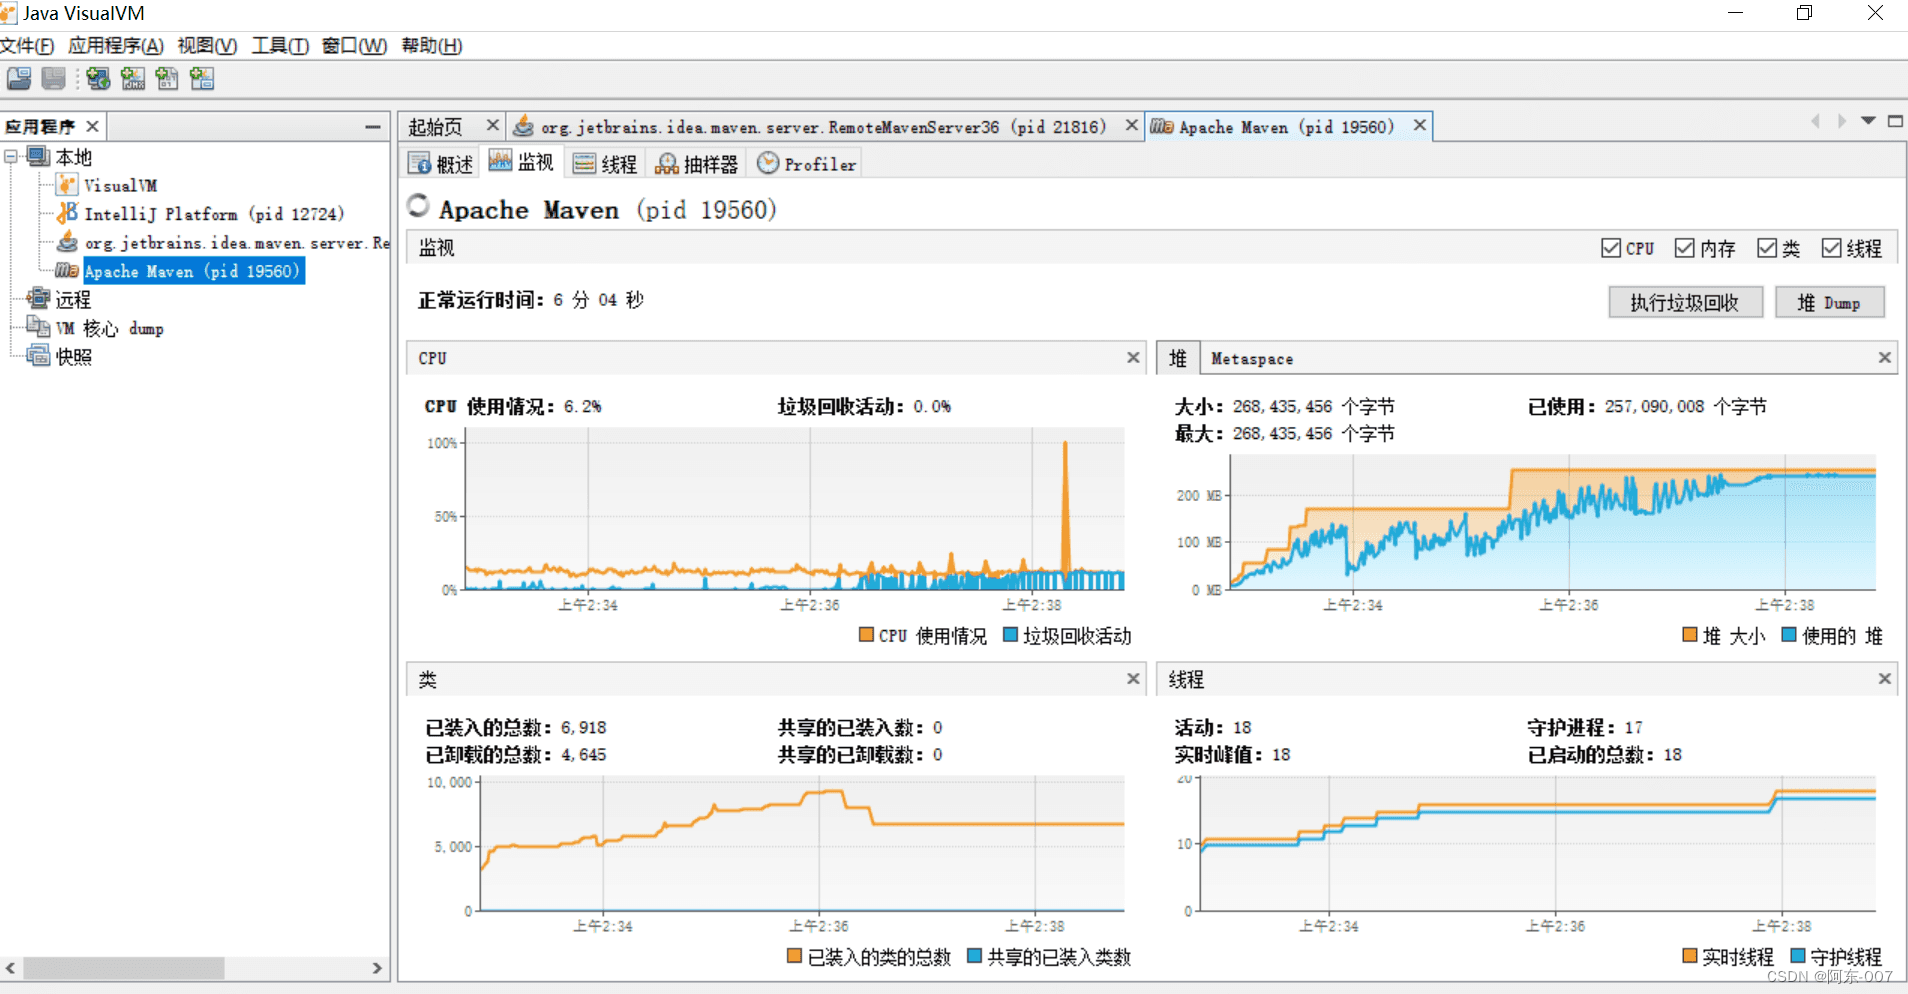1908x994 pixels.
Task: Close the 堆 / Metaspace chart panel
Action: pyautogui.click(x=1884, y=357)
